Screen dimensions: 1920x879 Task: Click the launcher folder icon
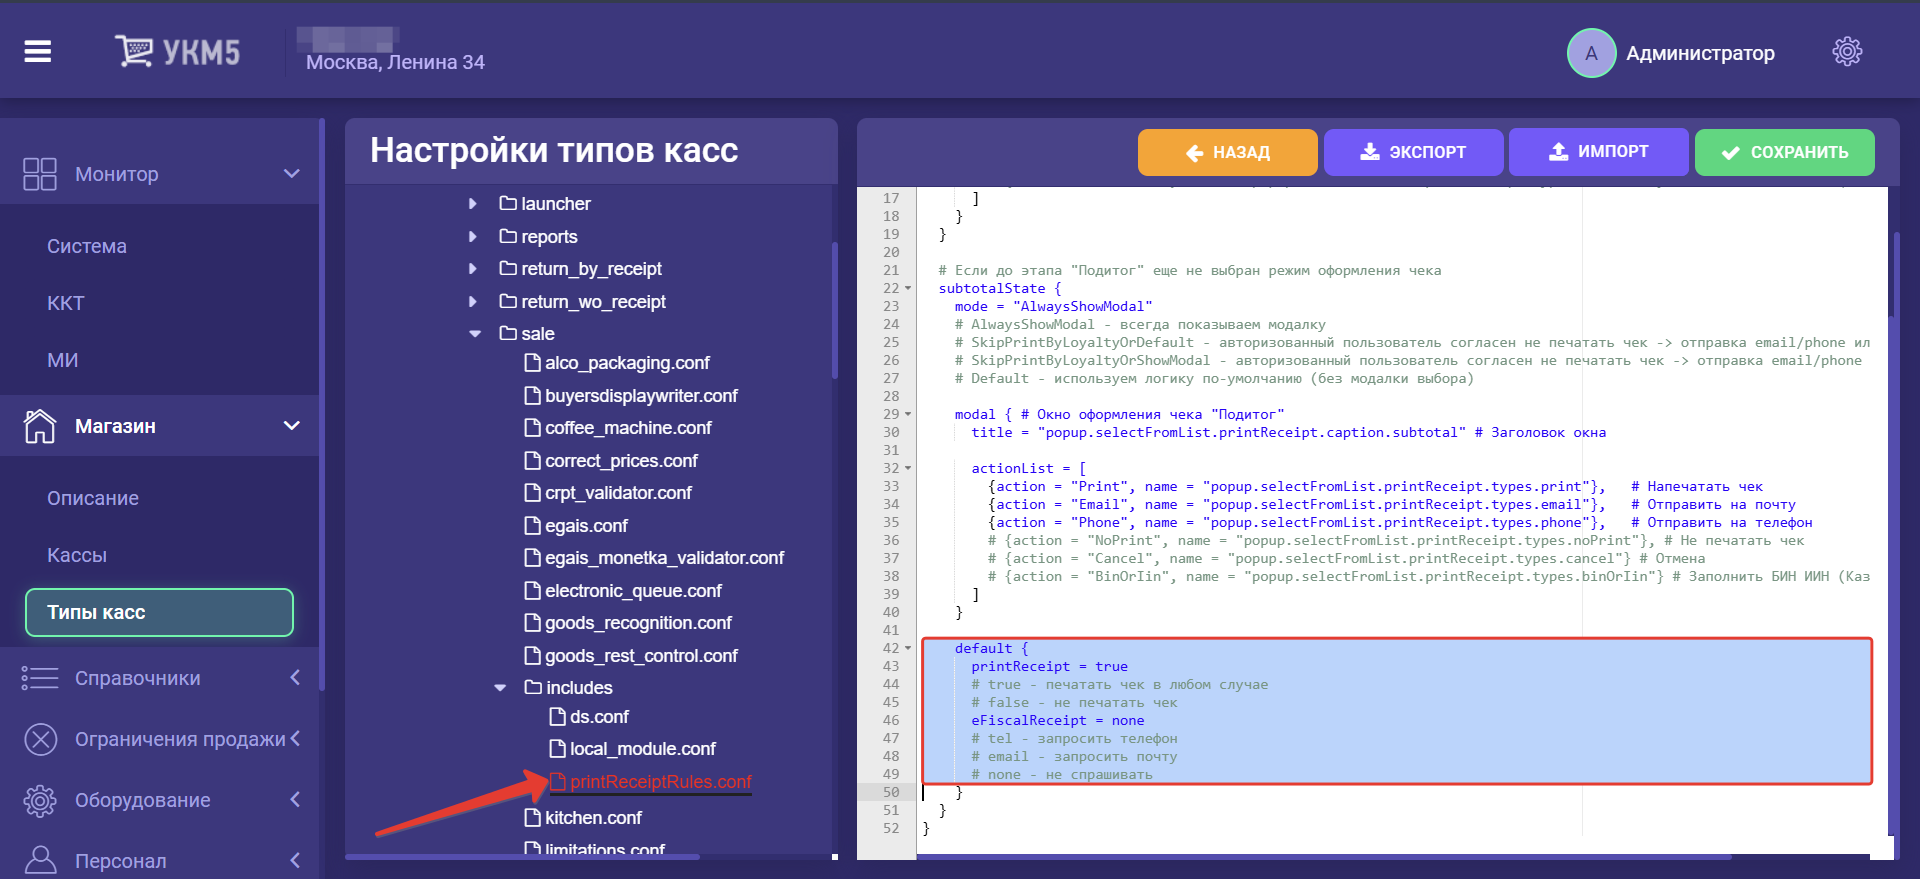click(x=508, y=203)
